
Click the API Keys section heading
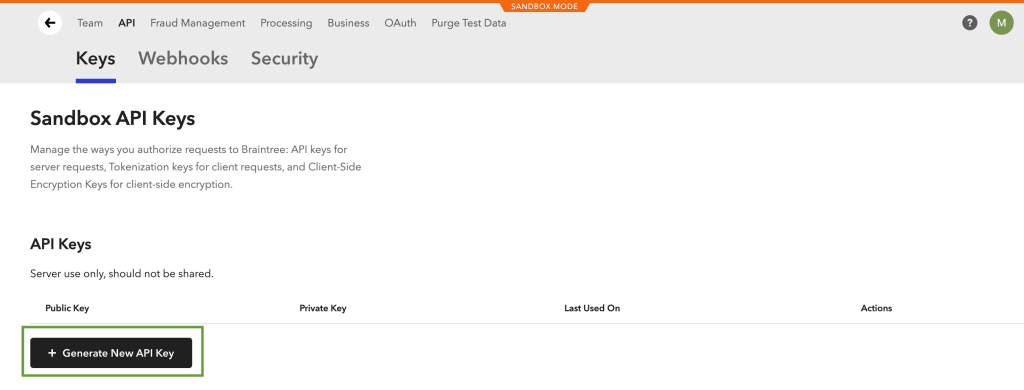[x=61, y=244]
